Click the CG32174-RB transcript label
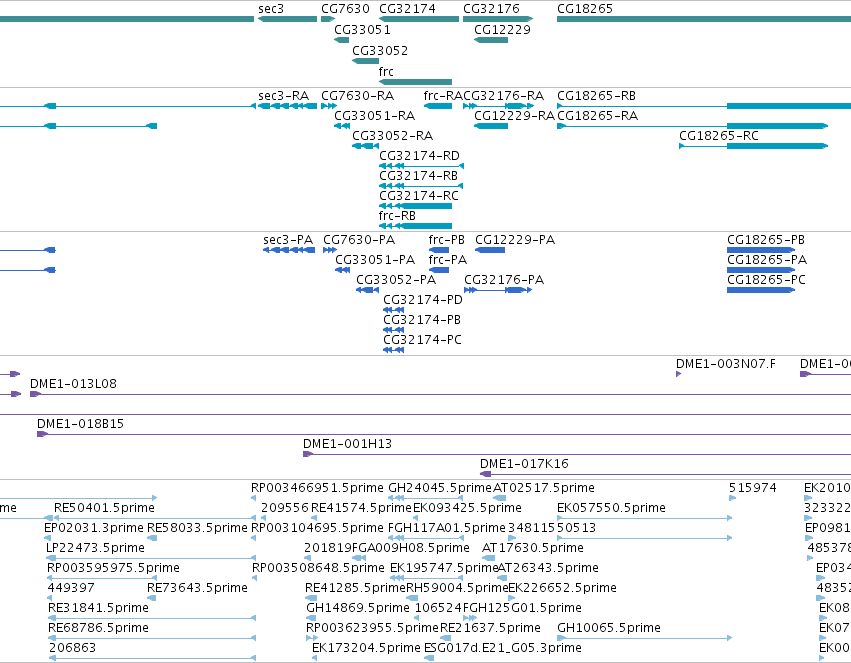The height and width of the screenshot is (663, 851). [418, 176]
